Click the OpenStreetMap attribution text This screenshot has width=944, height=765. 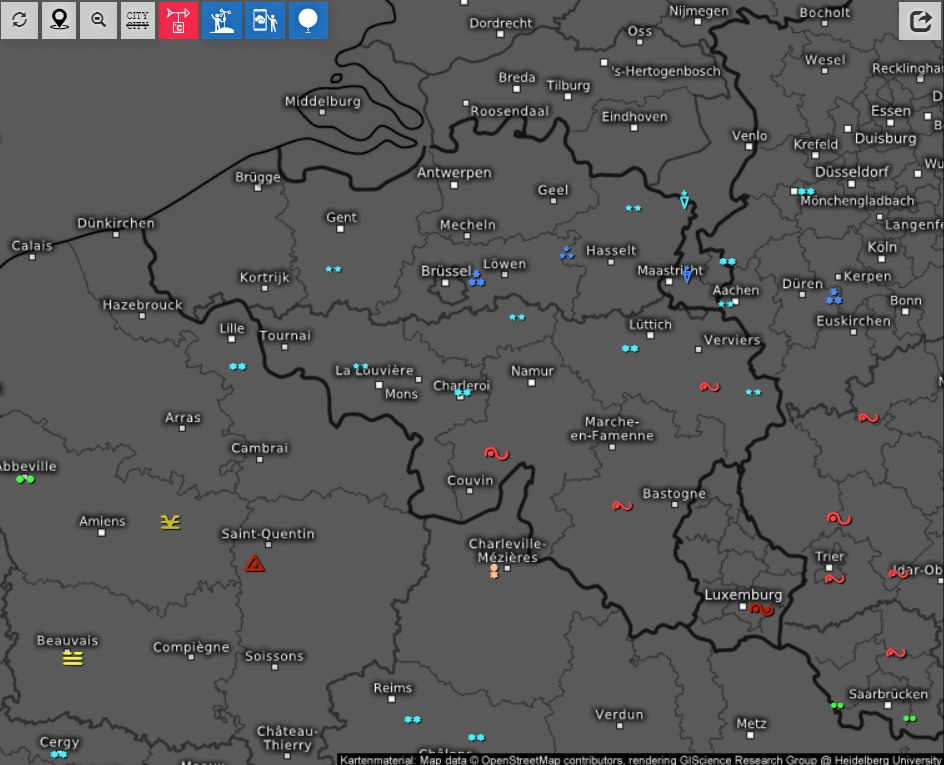(640, 759)
